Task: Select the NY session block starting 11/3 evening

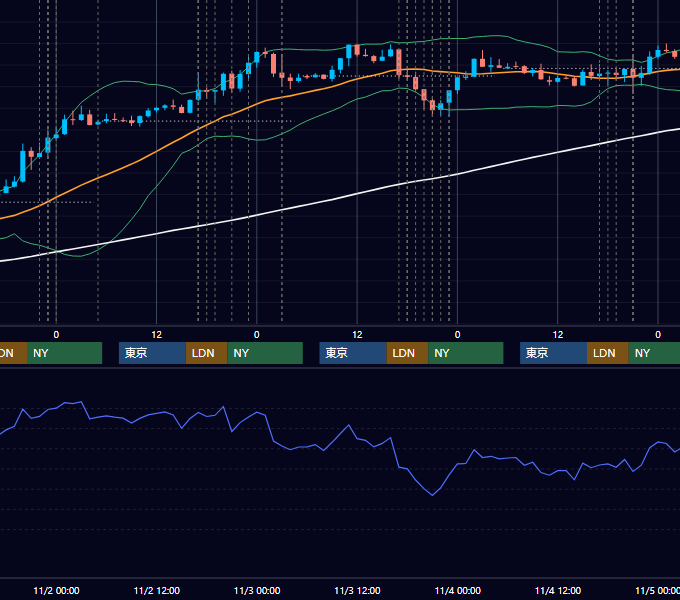Action: (466, 353)
